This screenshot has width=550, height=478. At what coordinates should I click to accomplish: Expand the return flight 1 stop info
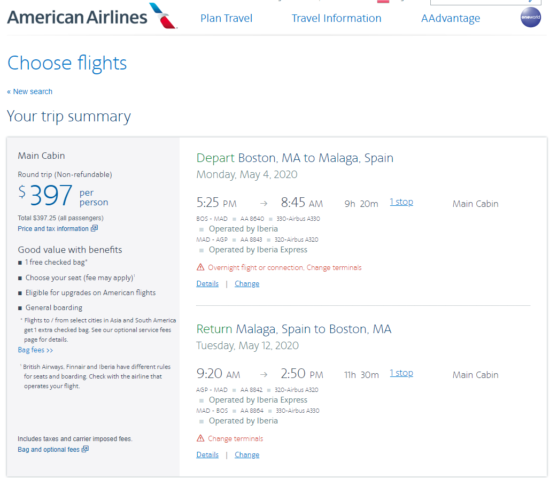[401, 373]
